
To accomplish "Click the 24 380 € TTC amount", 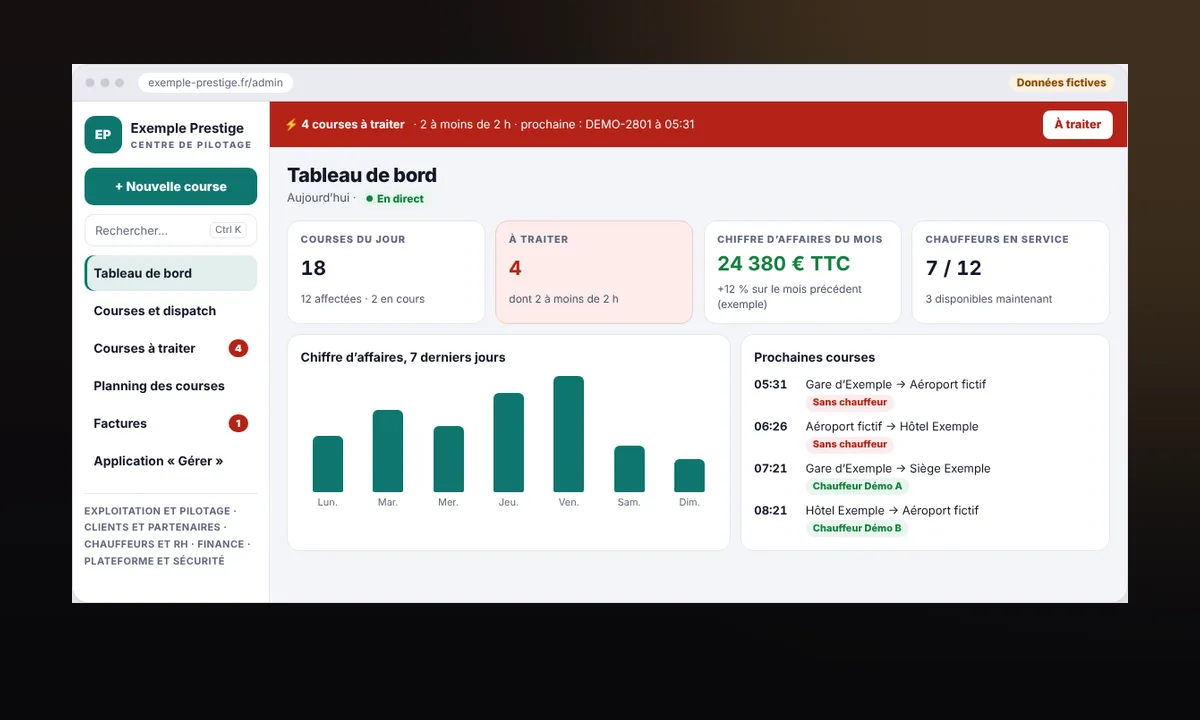I will click(x=784, y=263).
